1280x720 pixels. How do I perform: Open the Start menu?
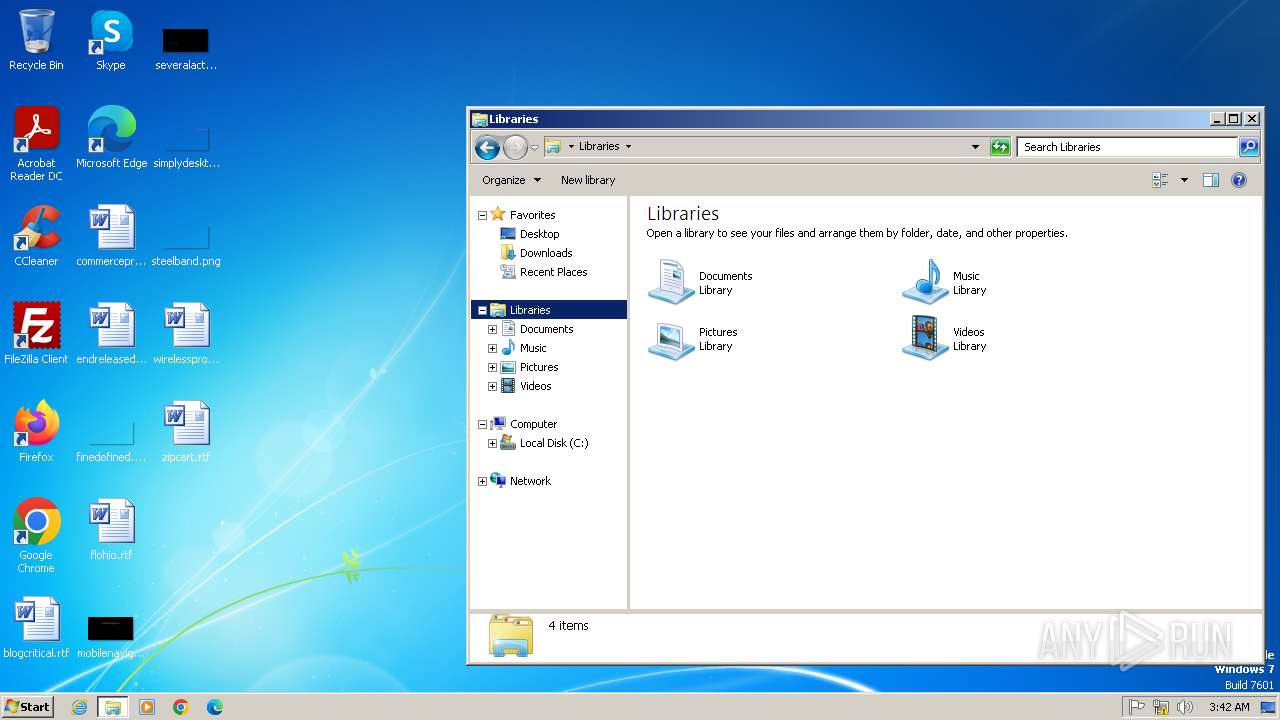click(x=27, y=706)
